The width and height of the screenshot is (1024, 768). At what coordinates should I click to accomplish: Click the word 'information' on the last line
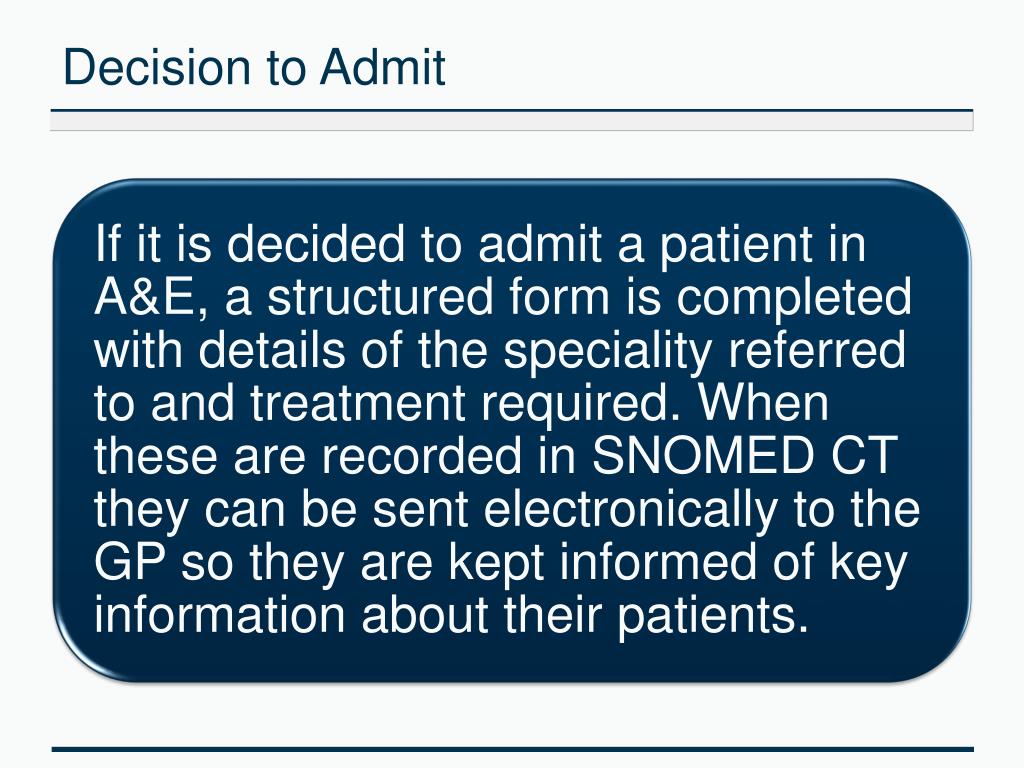pos(220,615)
